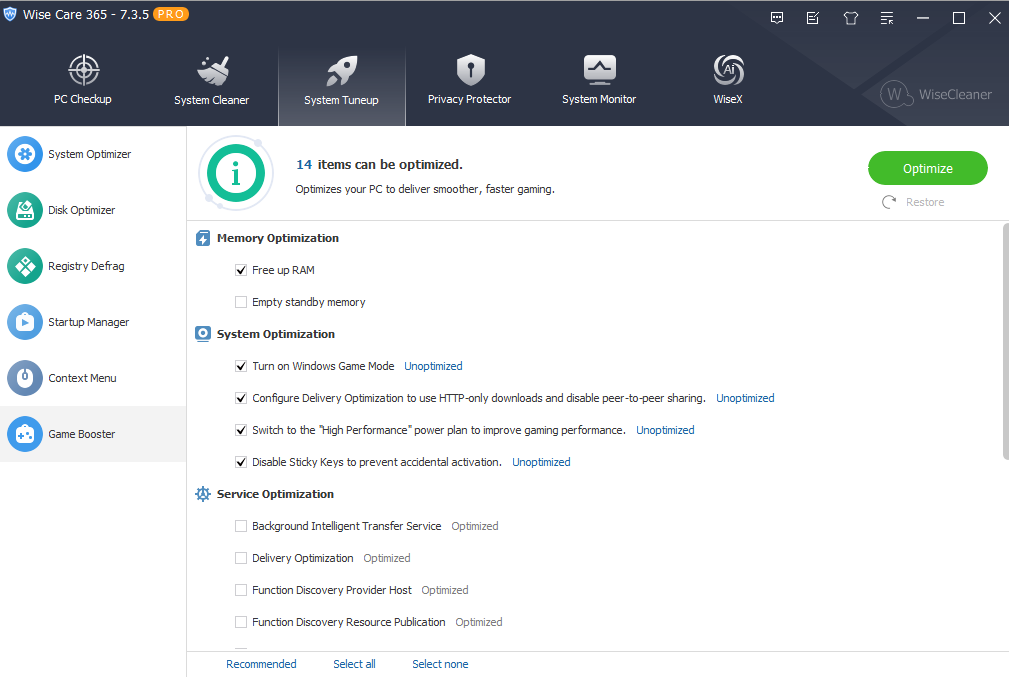Uncheck Free up RAM
This screenshot has width=1009, height=677.
pyautogui.click(x=241, y=270)
